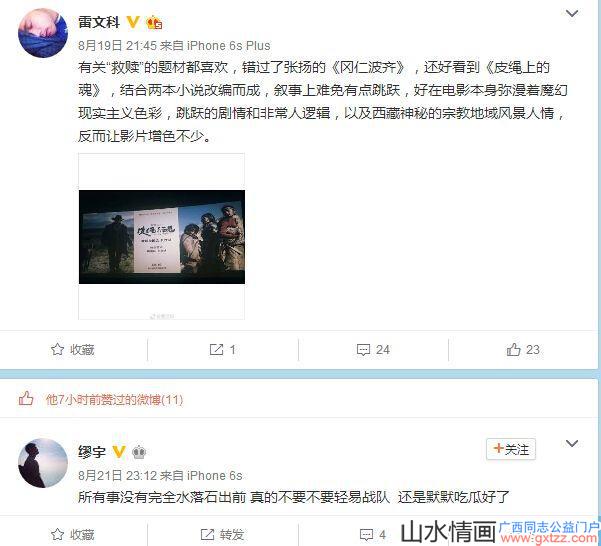This screenshot has height=546, width=601.
Task: Open 他7小时前赞过的微博(11) section
Action: tap(114, 400)
